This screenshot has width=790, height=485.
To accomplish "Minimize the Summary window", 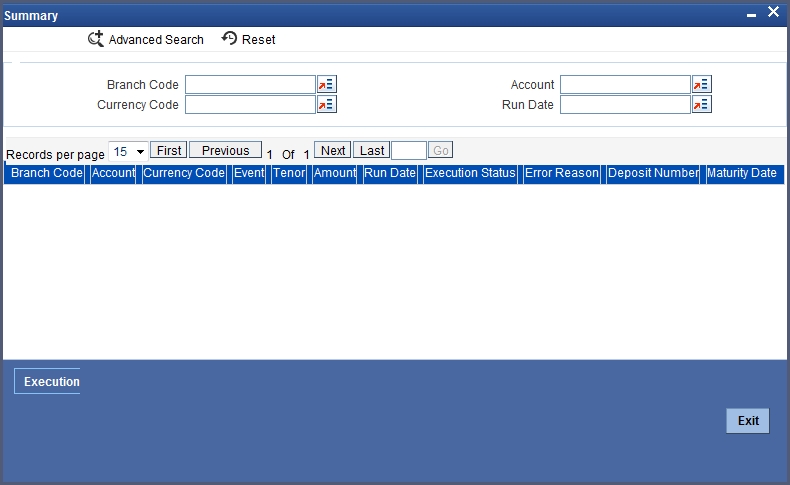I will pos(751,15).
